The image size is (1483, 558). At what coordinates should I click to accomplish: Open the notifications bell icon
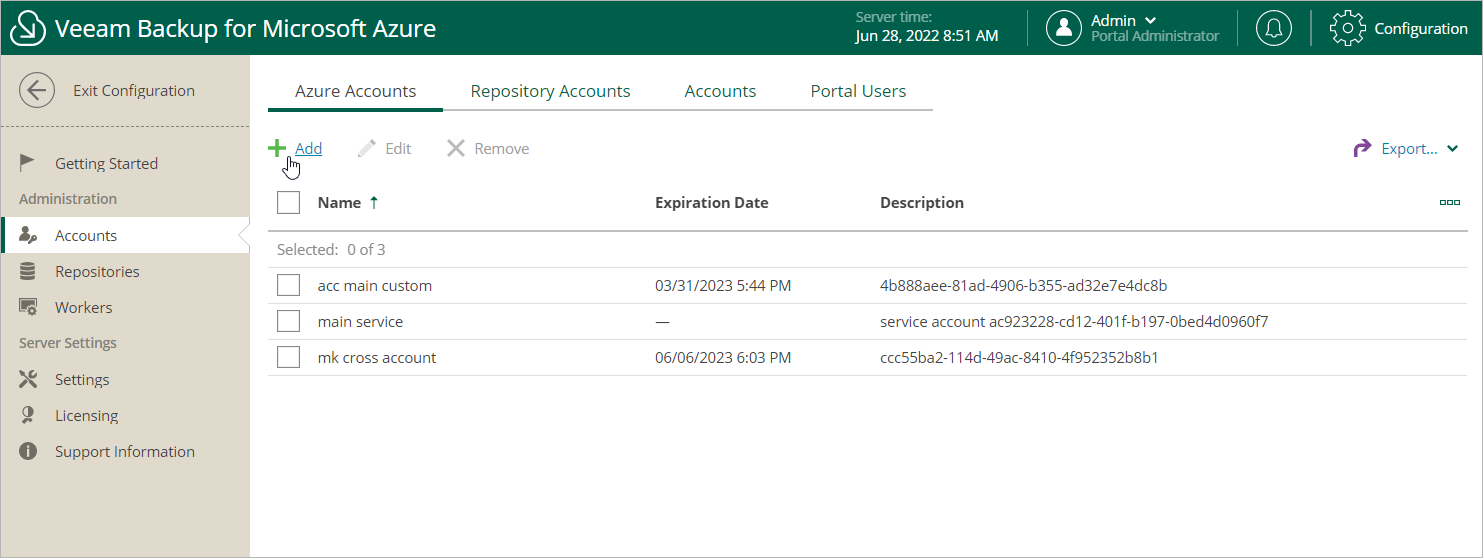click(x=1273, y=28)
